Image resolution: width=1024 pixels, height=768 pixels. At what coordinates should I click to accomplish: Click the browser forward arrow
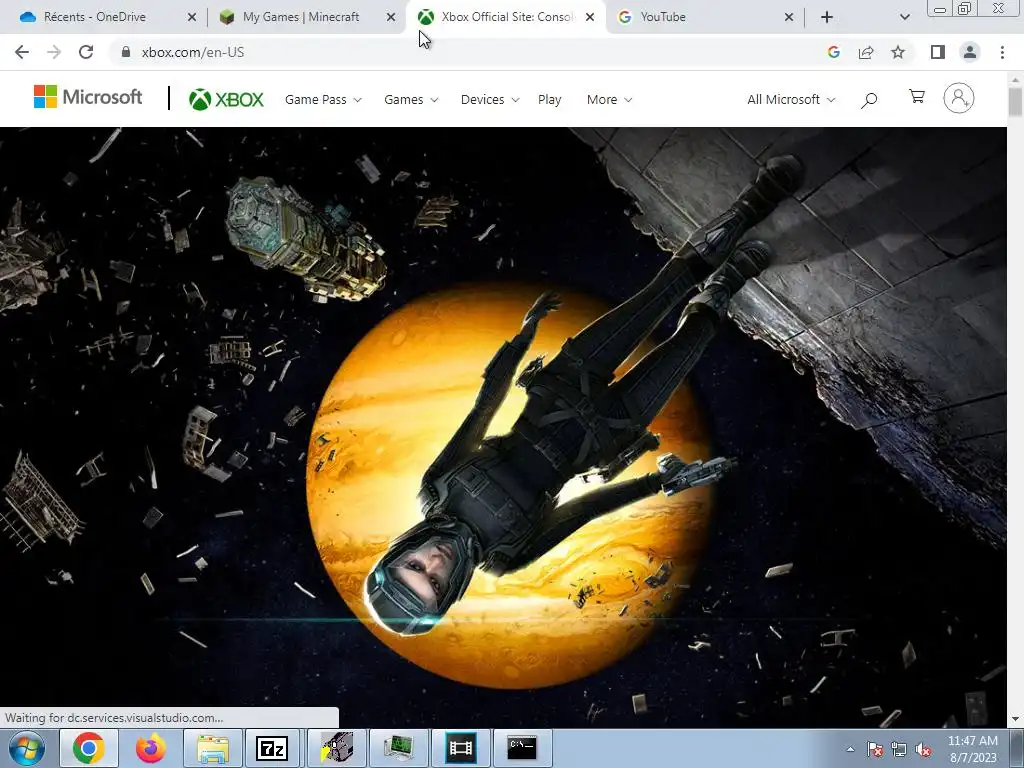[x=54, y=52]
